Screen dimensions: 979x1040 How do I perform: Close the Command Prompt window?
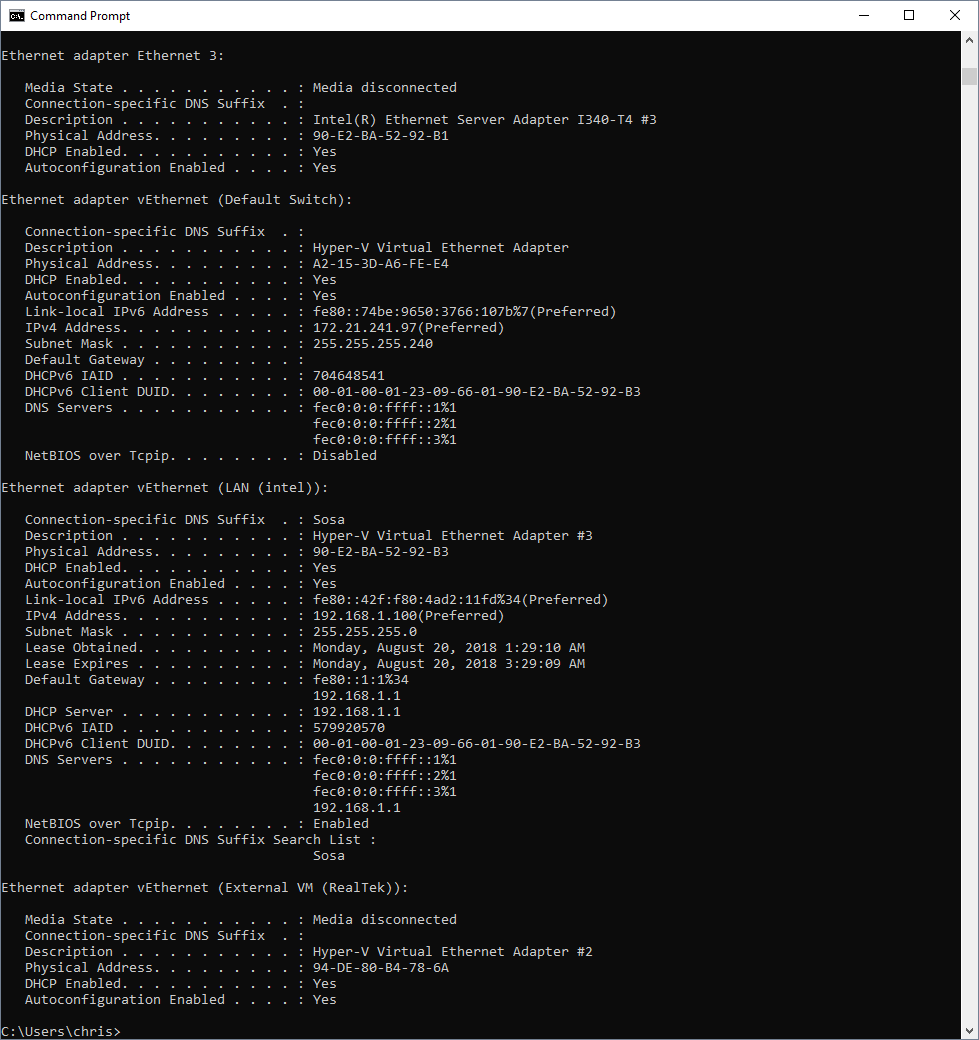[x=955, y=15]
